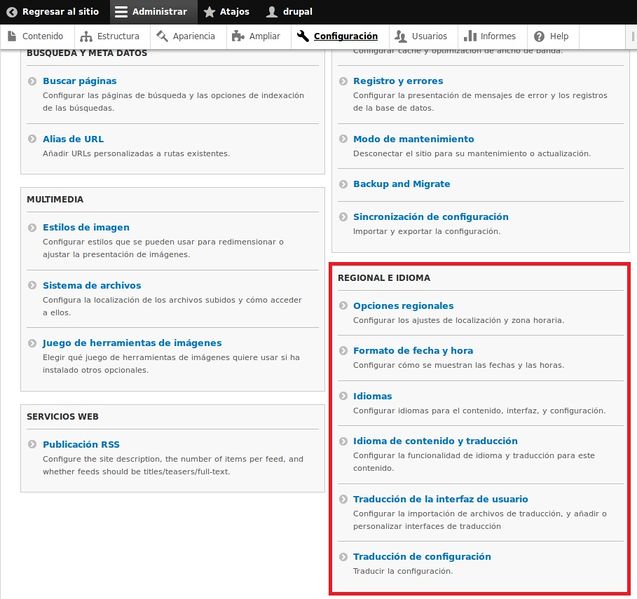Click the arrow bullet beside Registro y errores
Screen dimensions: 637x599
[x=343, y=81]
